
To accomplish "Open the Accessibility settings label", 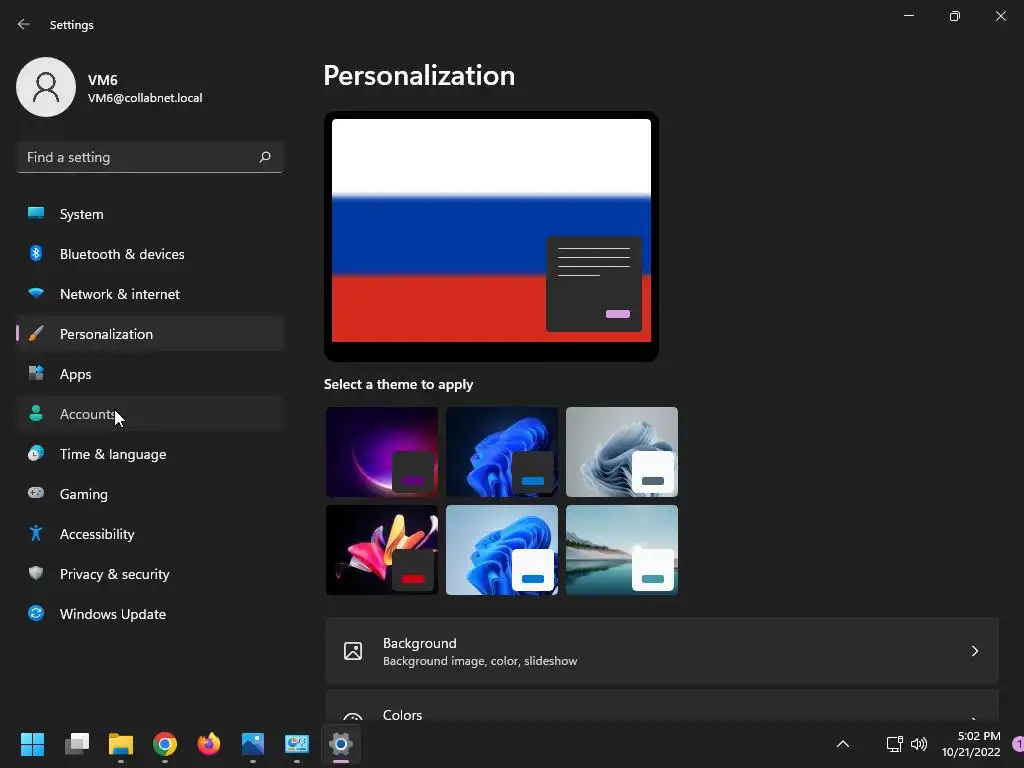I will (x=97, y=534).
